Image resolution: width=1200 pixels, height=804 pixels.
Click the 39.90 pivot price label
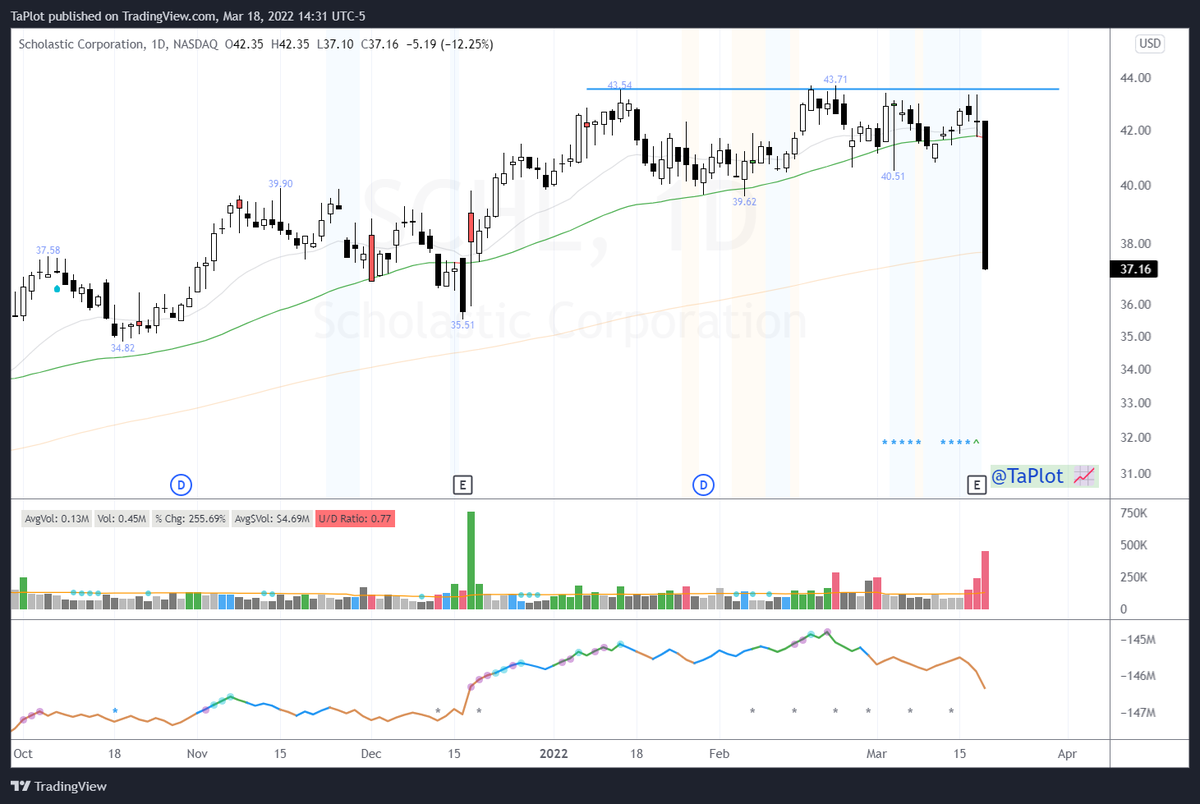[x=280, y=183]
